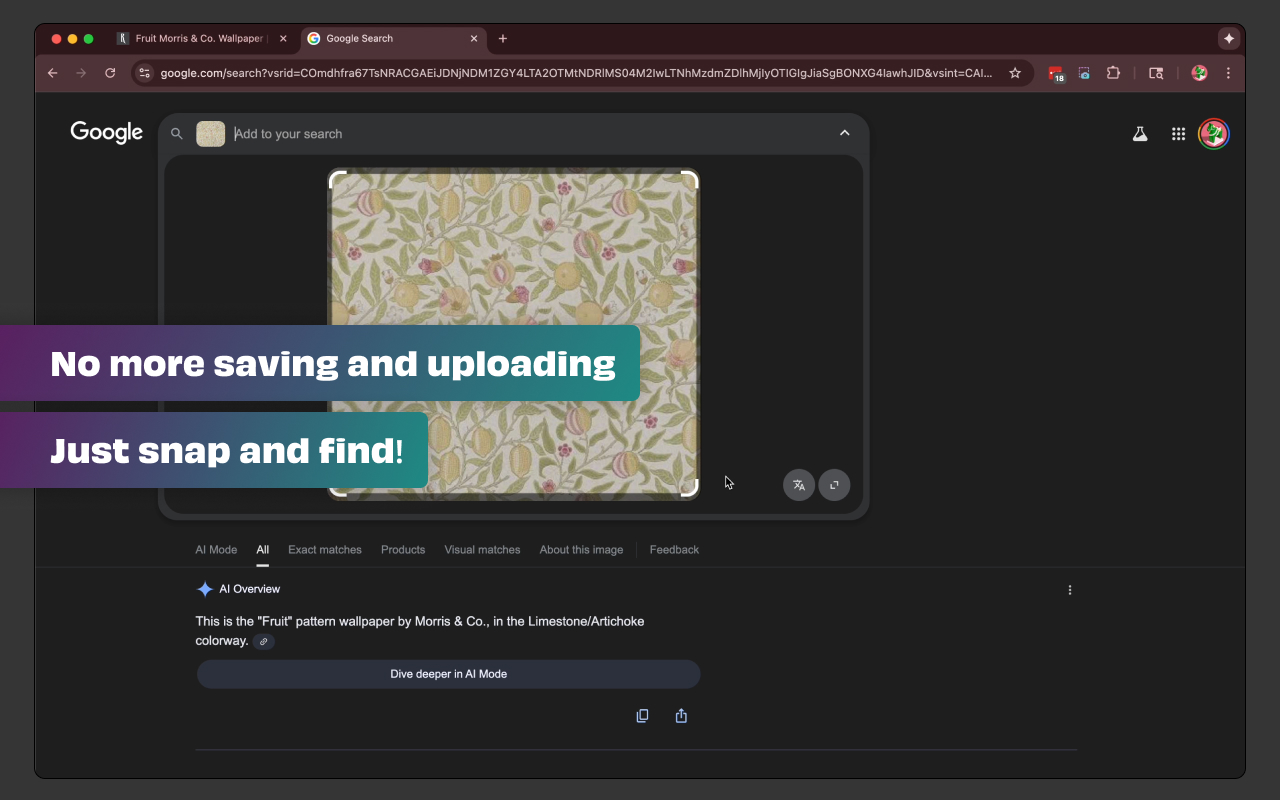Click the Gemini sparkle icon in tab strip

pyautogui.click(x=1229, y=38)
